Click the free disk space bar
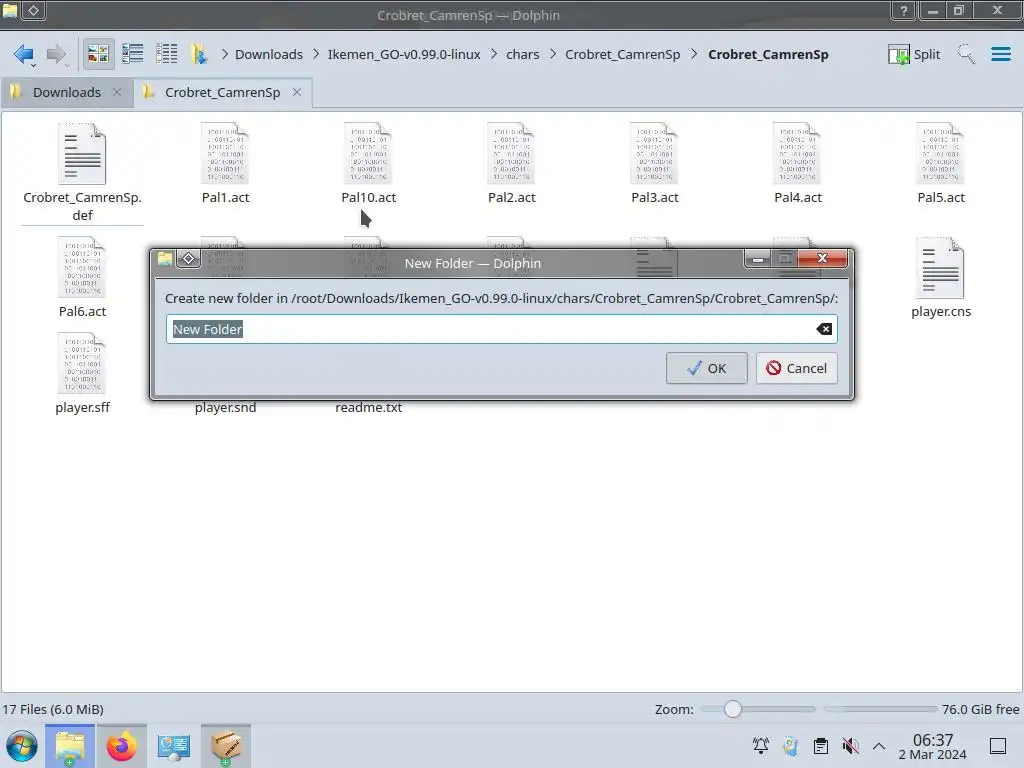The image size is (1024, 768). 880,709
